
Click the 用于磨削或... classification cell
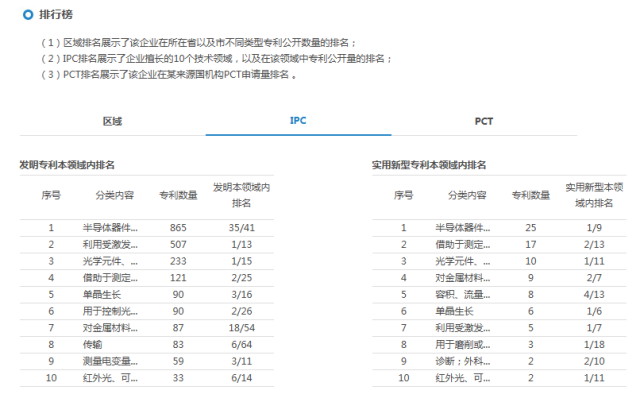point(463,345)
